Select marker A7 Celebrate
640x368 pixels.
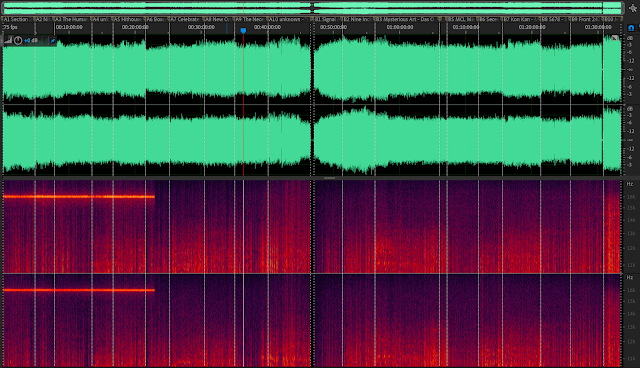185,19
